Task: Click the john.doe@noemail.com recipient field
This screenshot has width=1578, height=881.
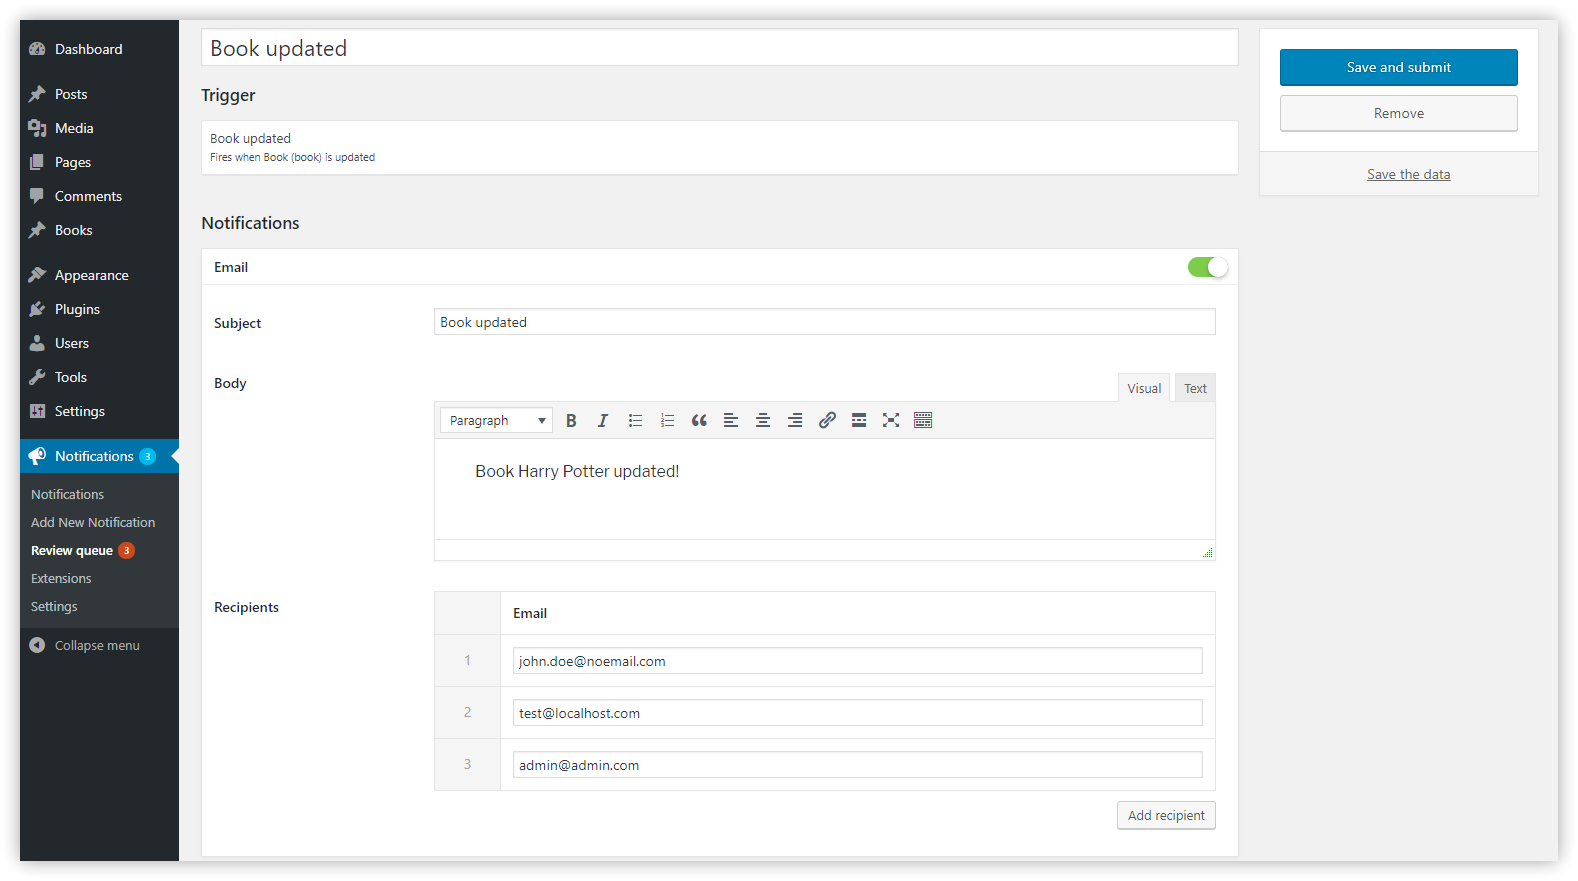Action: click(x=857, y=661)
